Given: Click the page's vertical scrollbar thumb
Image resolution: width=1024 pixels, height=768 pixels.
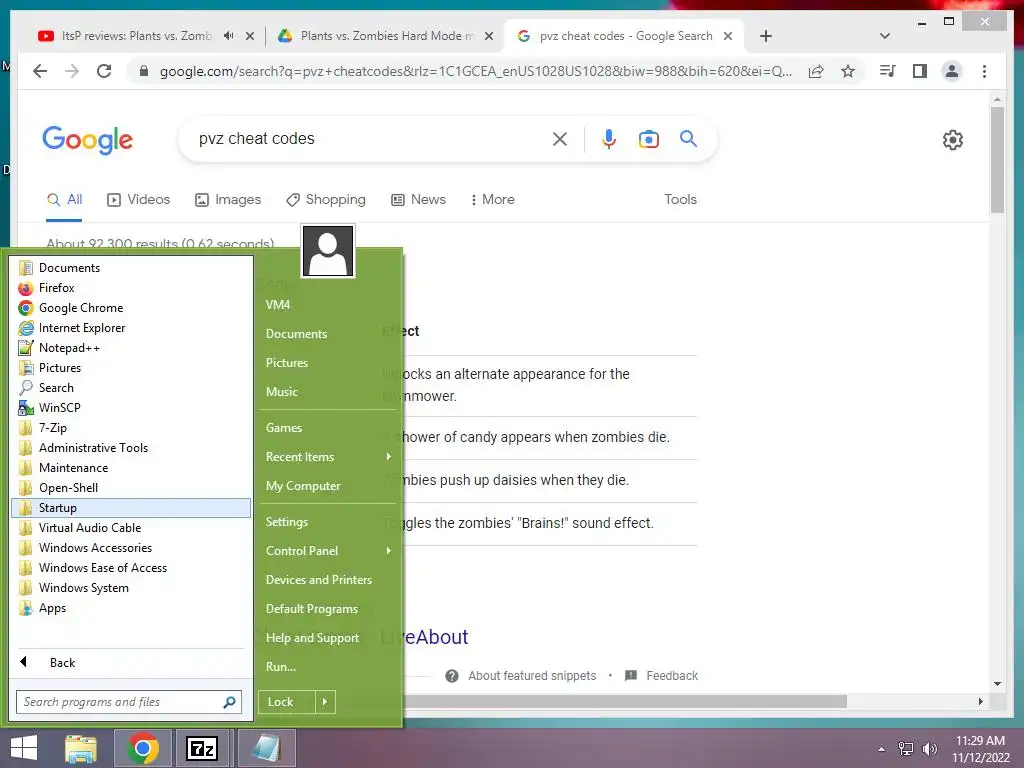Looking at the screenshot, I should click(x=997, y=160).
